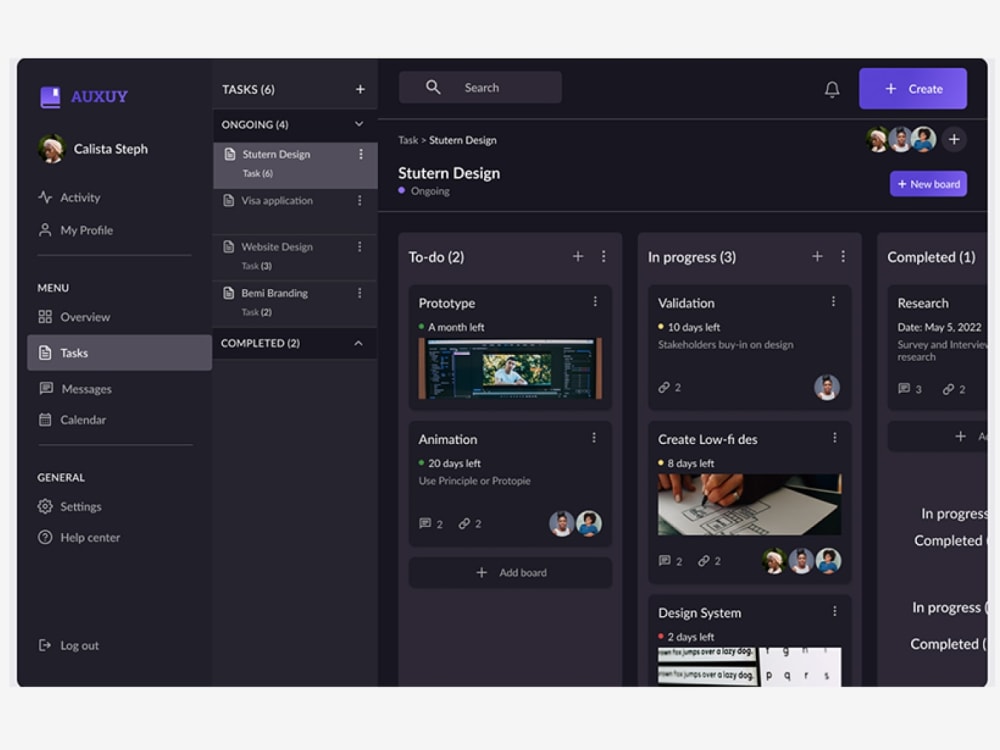1000x750 pixels.
Task: Open comments on the Animation card
Action: coord(430,524)
